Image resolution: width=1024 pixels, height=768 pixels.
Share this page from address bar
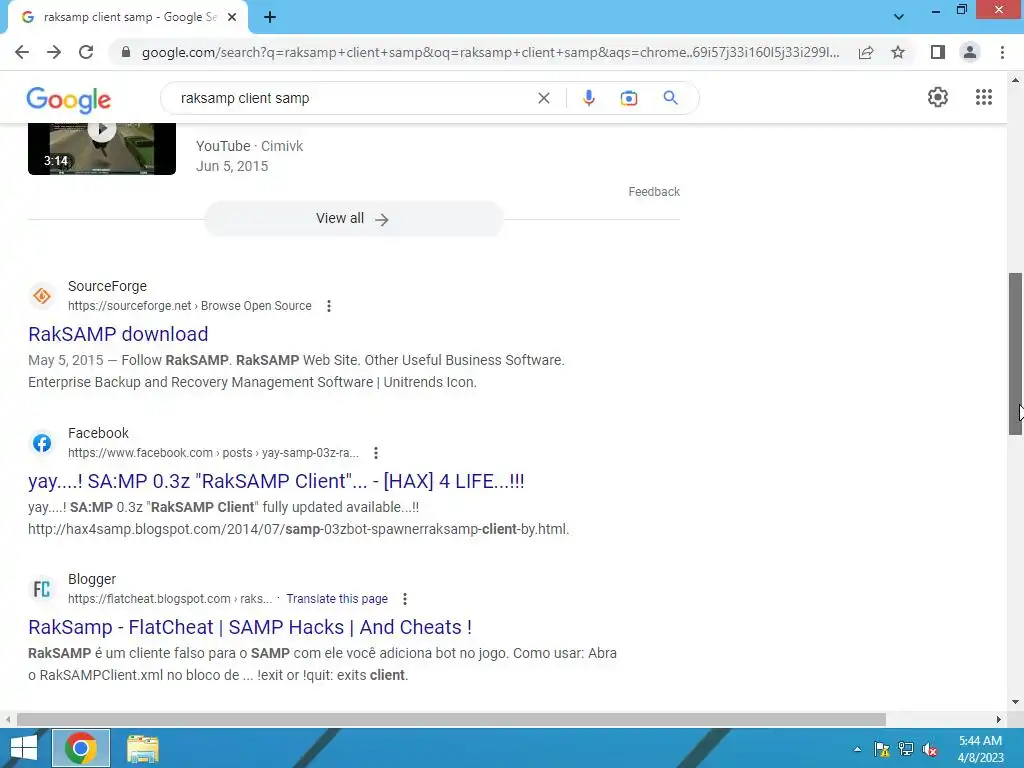coord(866,52)
